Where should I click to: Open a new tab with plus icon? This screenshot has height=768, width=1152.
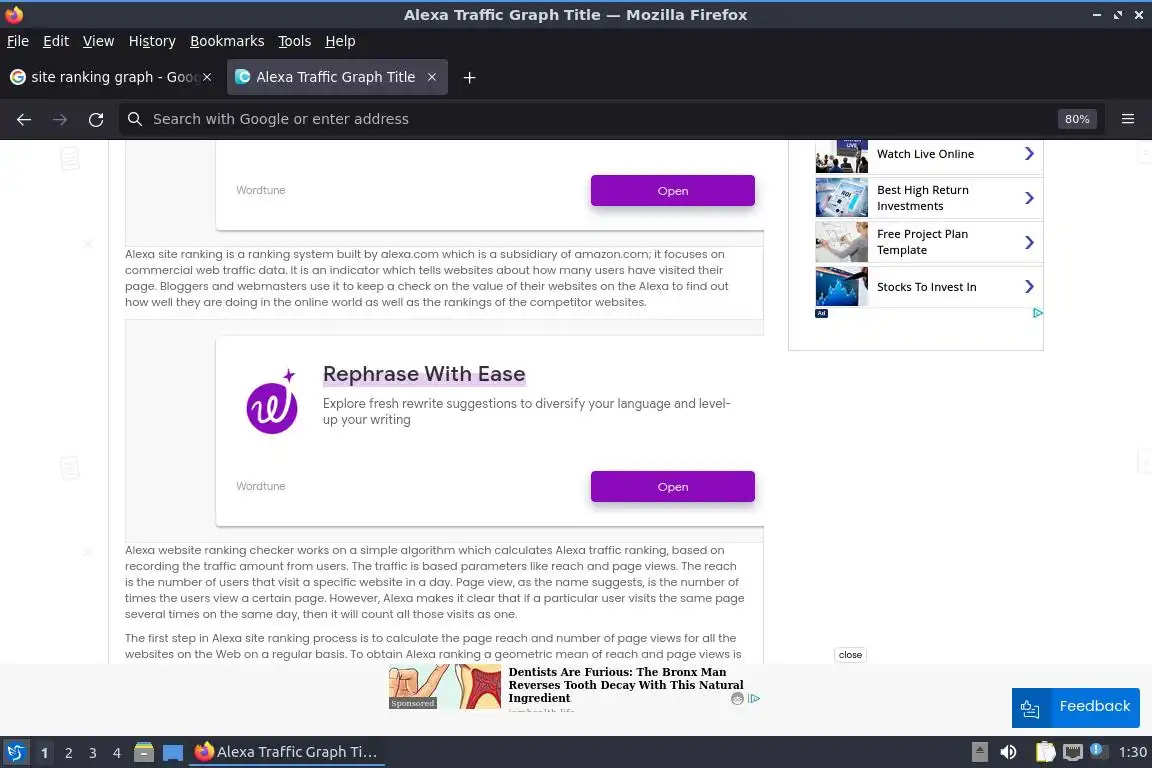(x=469, y=77)
